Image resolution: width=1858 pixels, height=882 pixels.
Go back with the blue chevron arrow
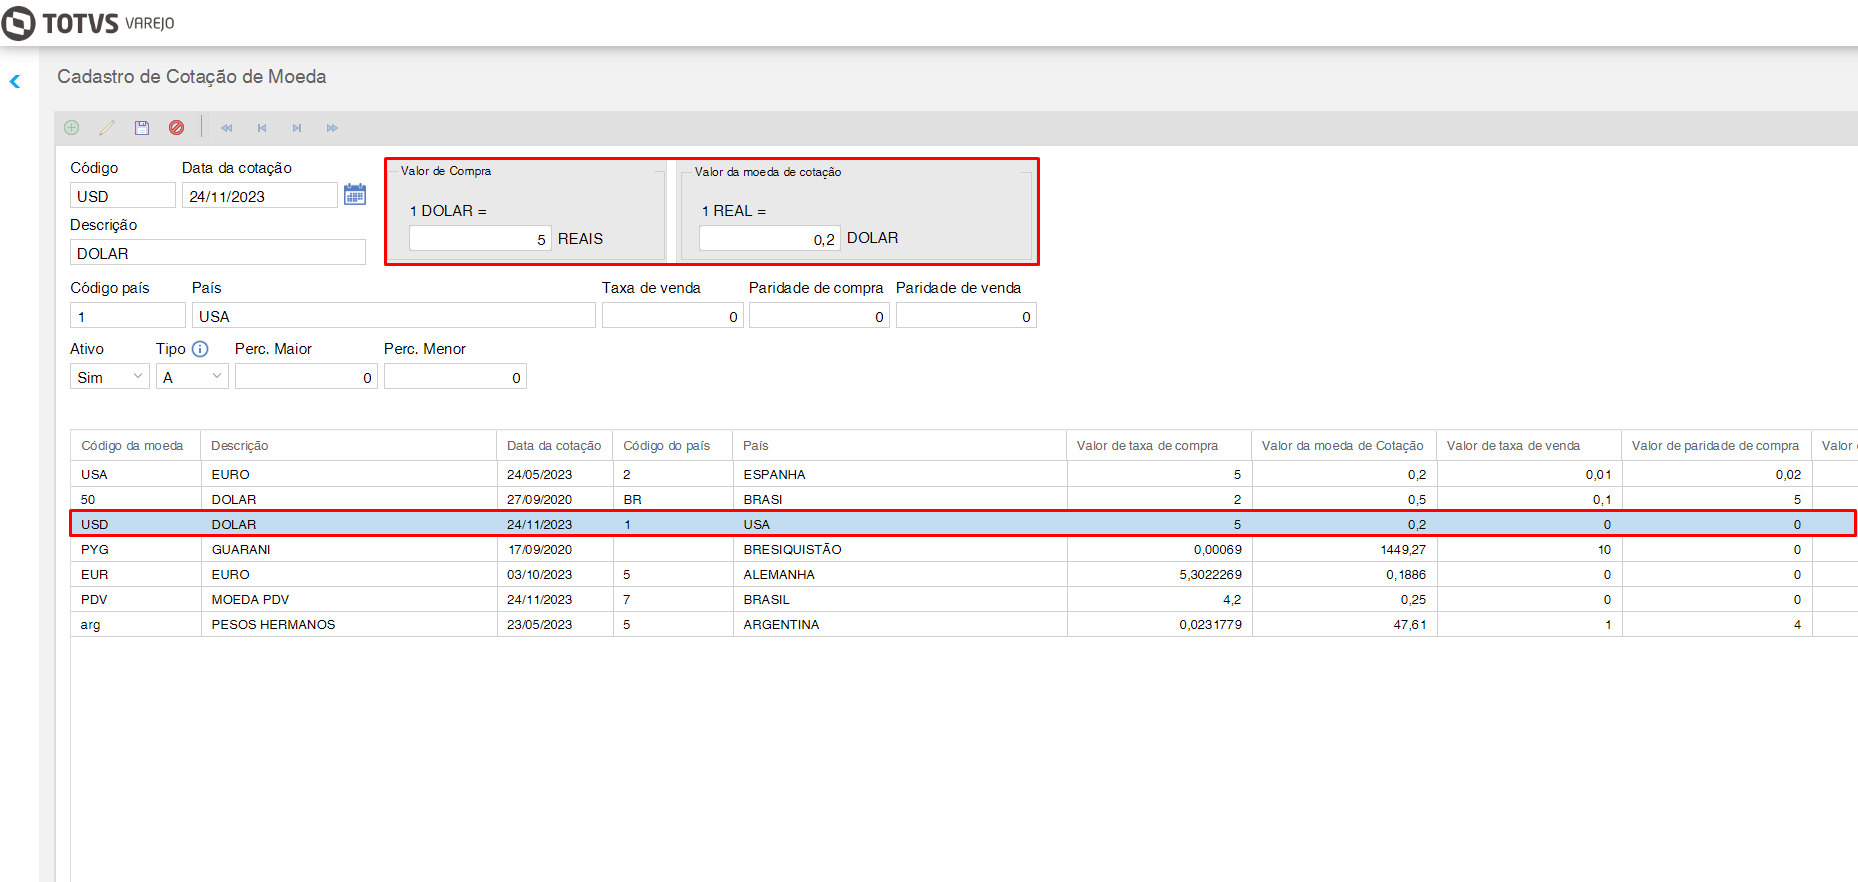pos(15,82)
